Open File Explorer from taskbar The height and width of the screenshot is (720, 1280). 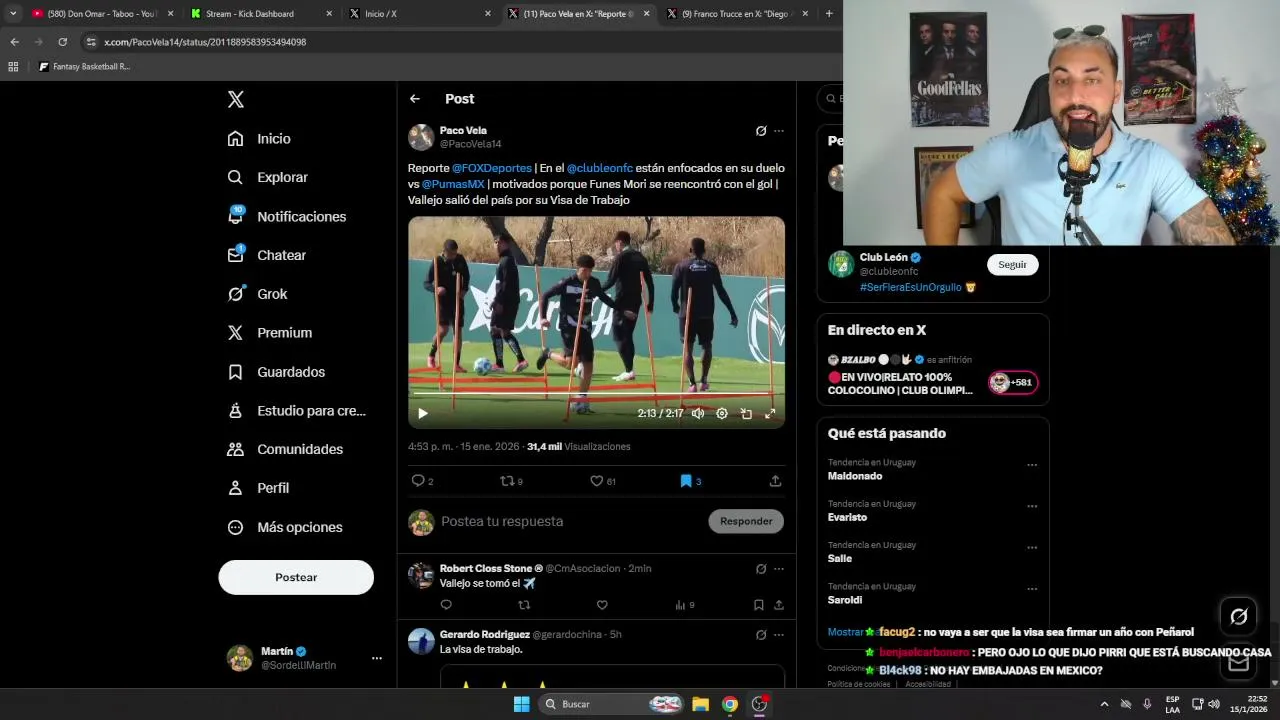[x=701, y=704]
